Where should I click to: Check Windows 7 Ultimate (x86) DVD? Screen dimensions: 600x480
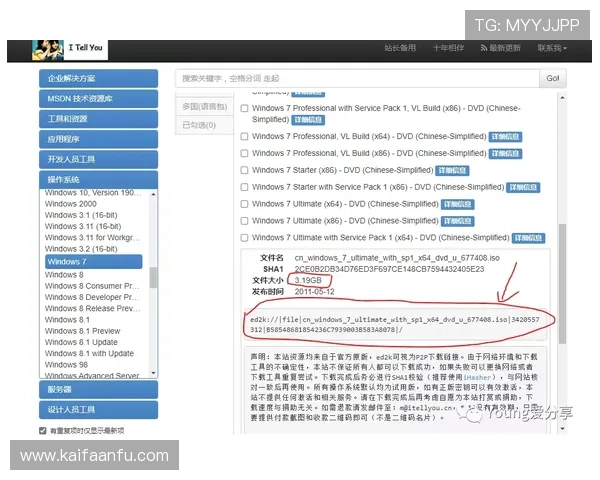click(x=244, y=221)
